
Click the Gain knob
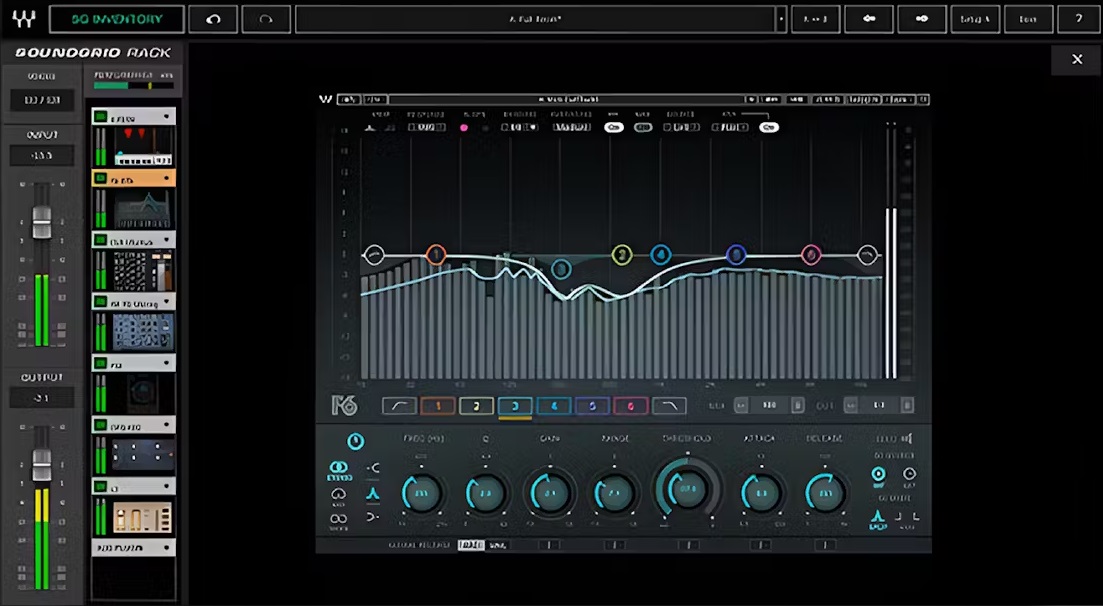(x=550, y=493)
